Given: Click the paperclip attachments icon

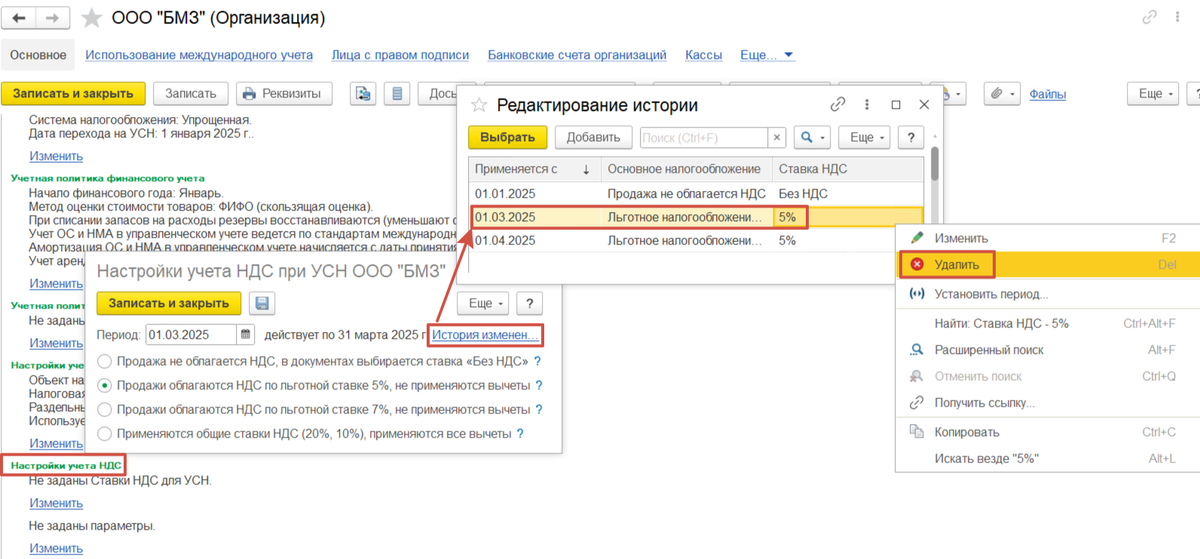Looking at the screenshot, I should tap(996, 94).
